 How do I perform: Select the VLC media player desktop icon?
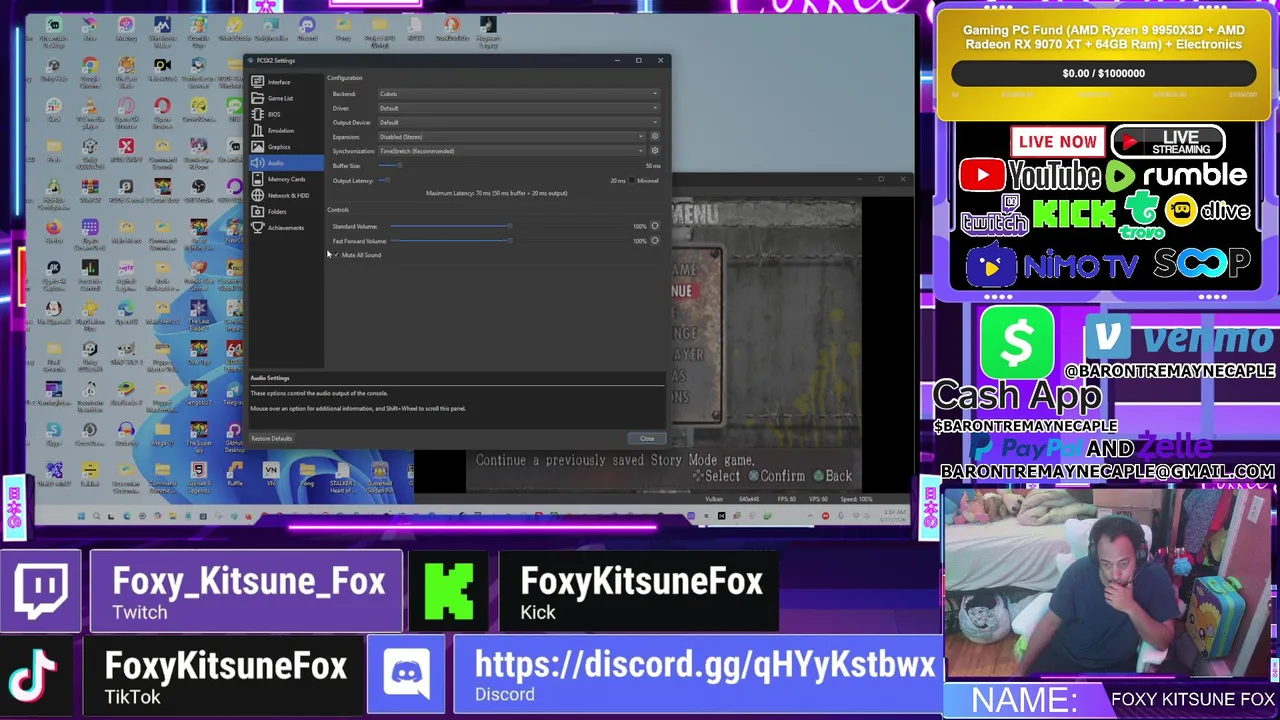tap(90, 110)
